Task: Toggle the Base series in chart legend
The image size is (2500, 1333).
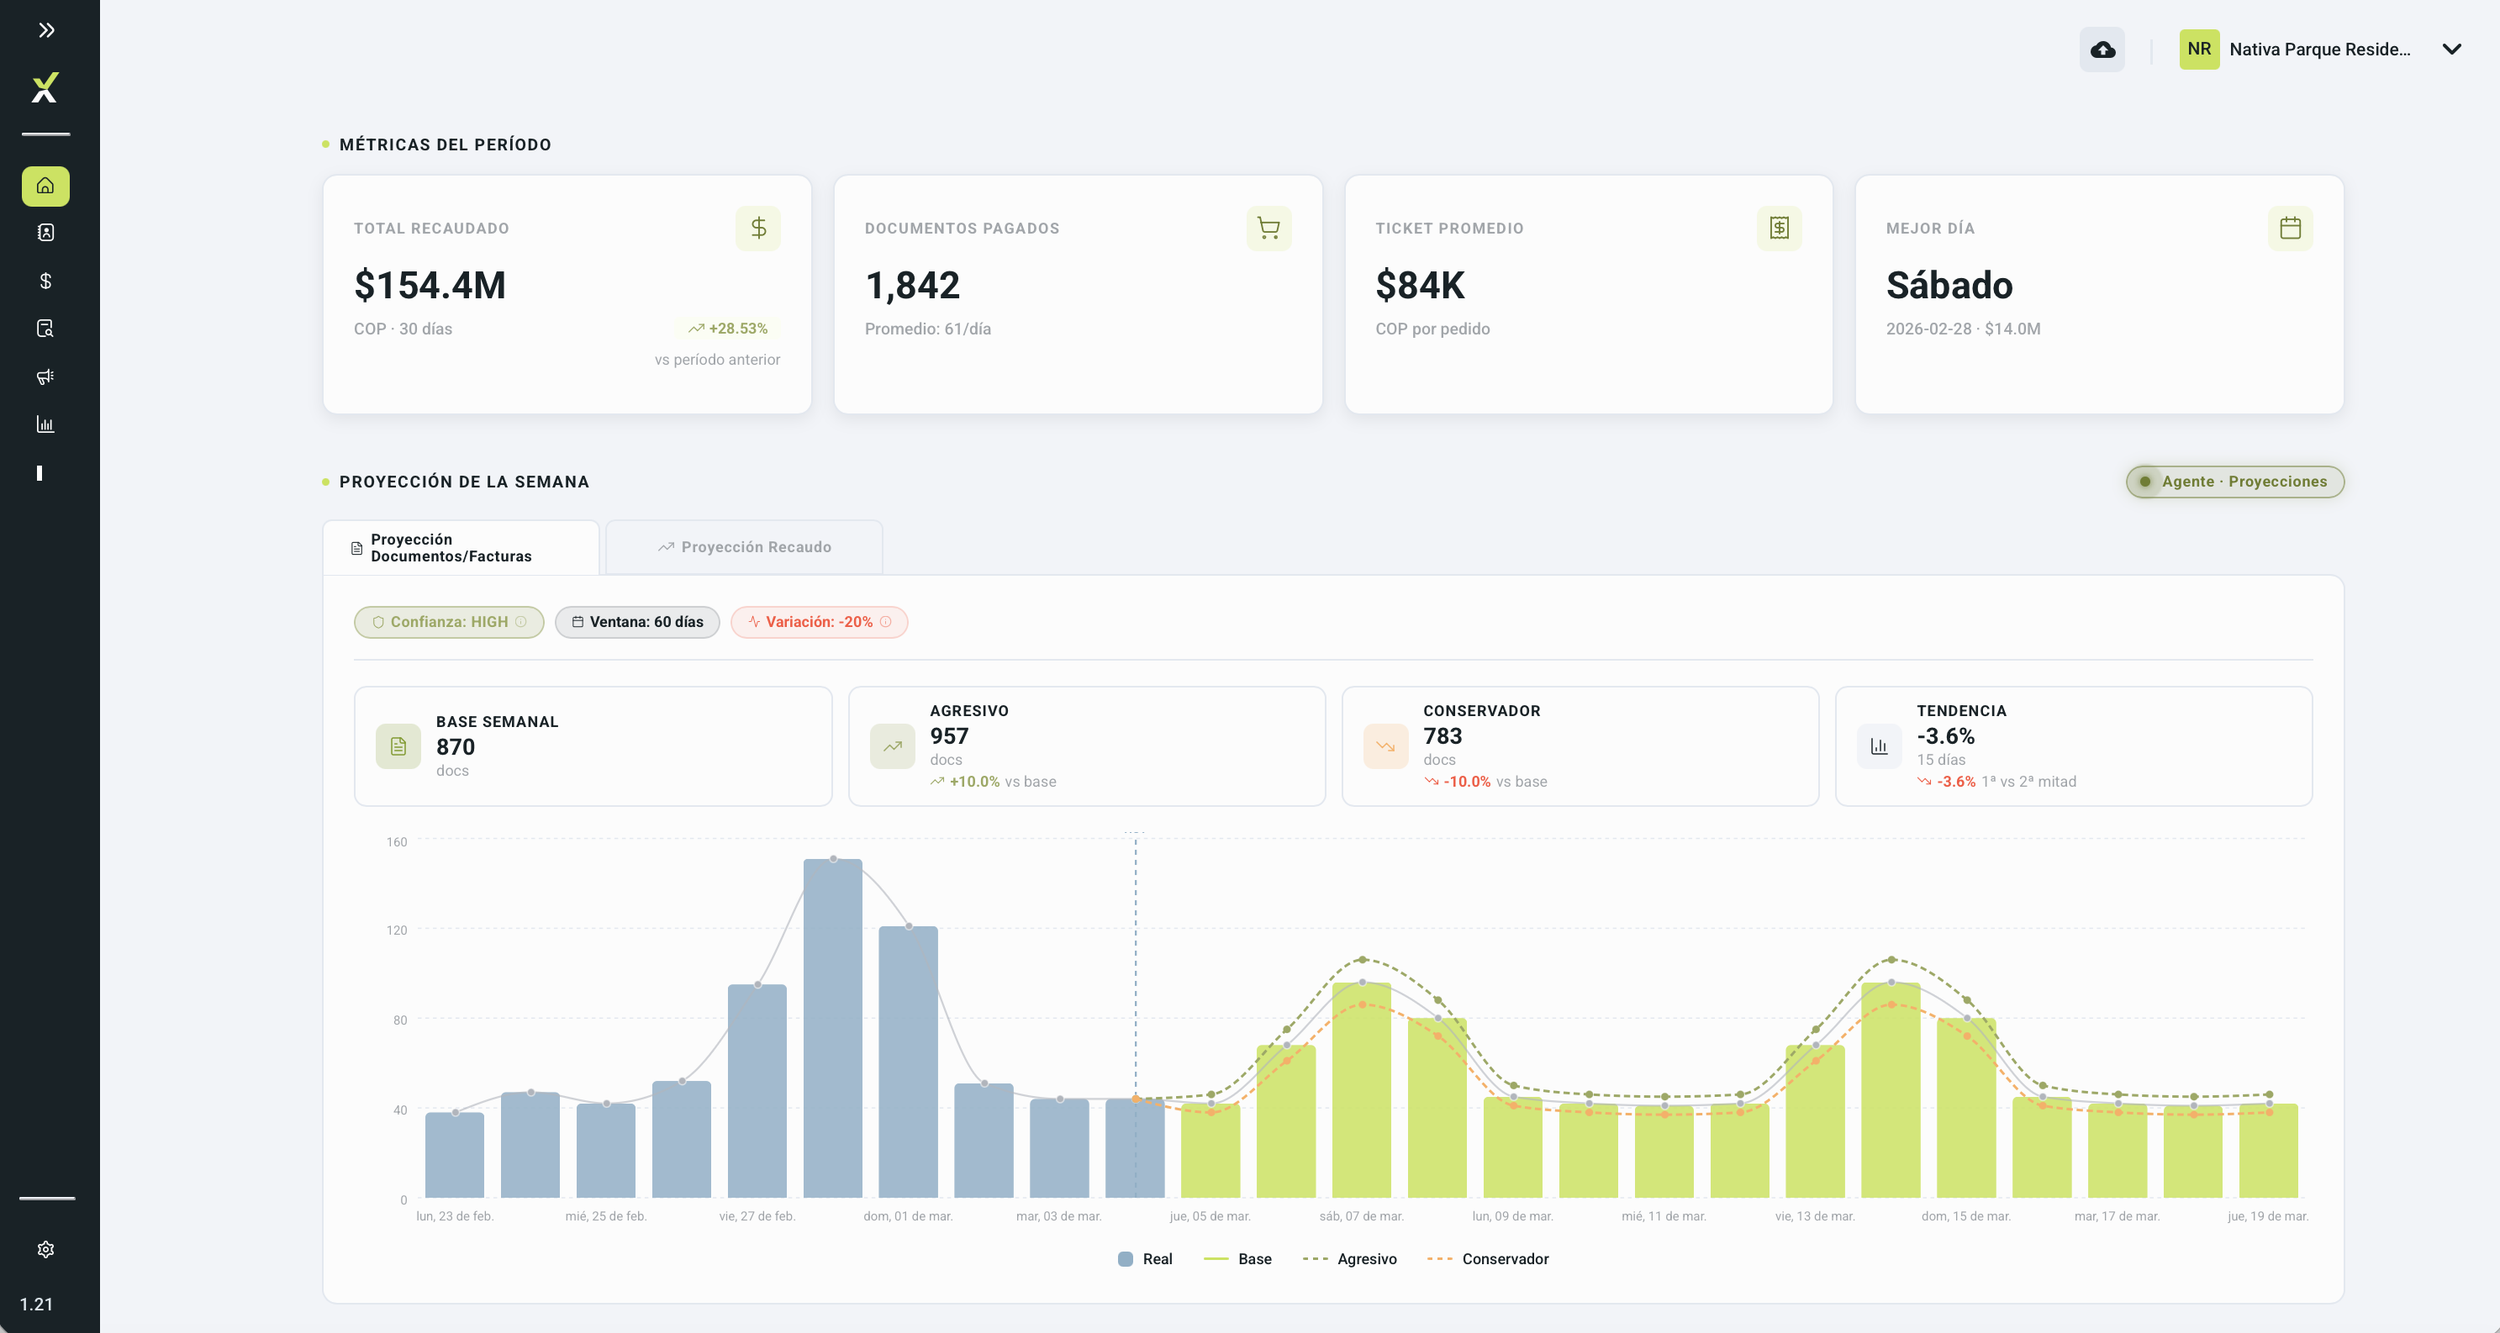Action: (1238, 1259)
